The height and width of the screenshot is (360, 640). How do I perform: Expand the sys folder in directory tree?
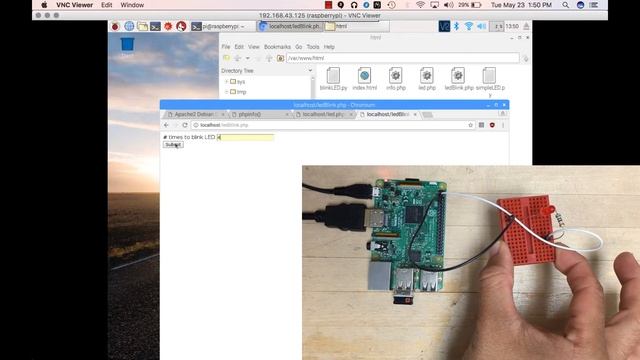tap(227, 82)
